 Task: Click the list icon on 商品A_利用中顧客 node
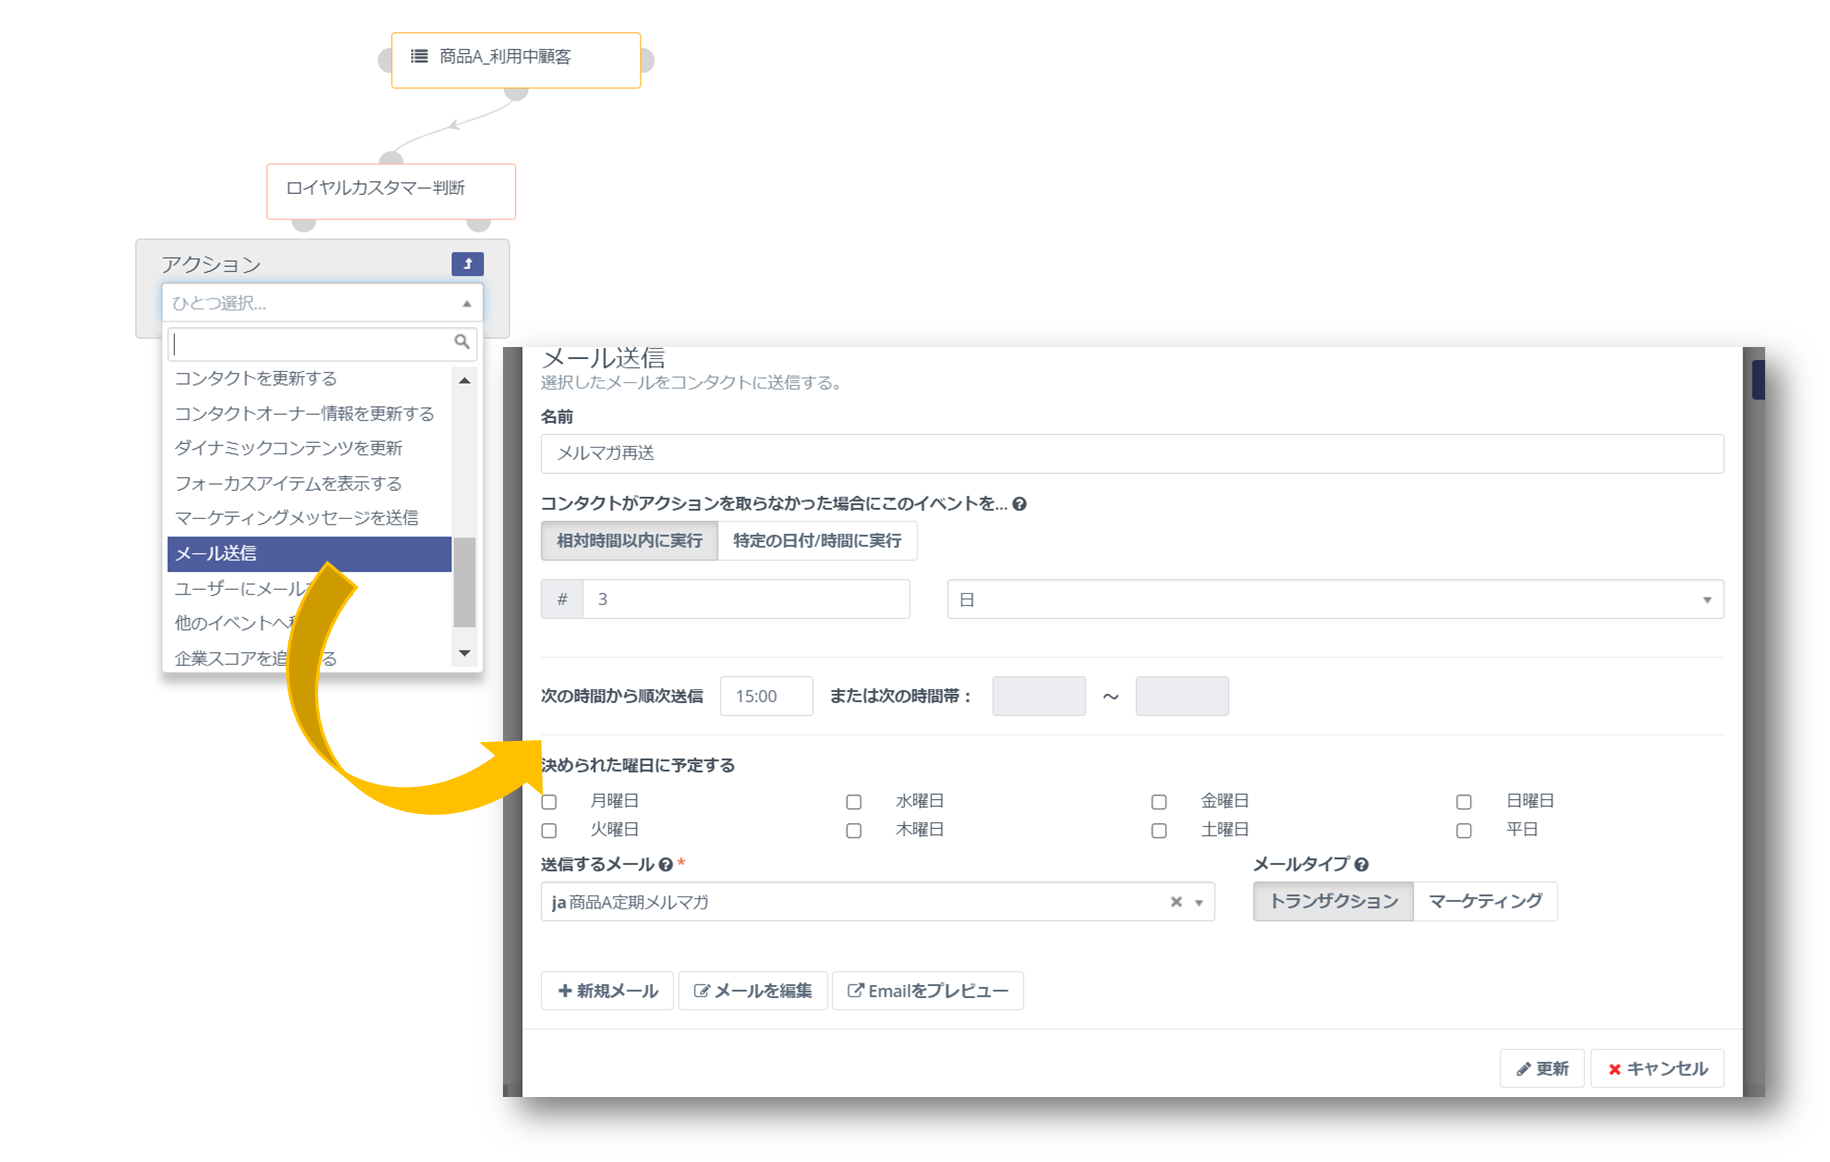point(420,57)
